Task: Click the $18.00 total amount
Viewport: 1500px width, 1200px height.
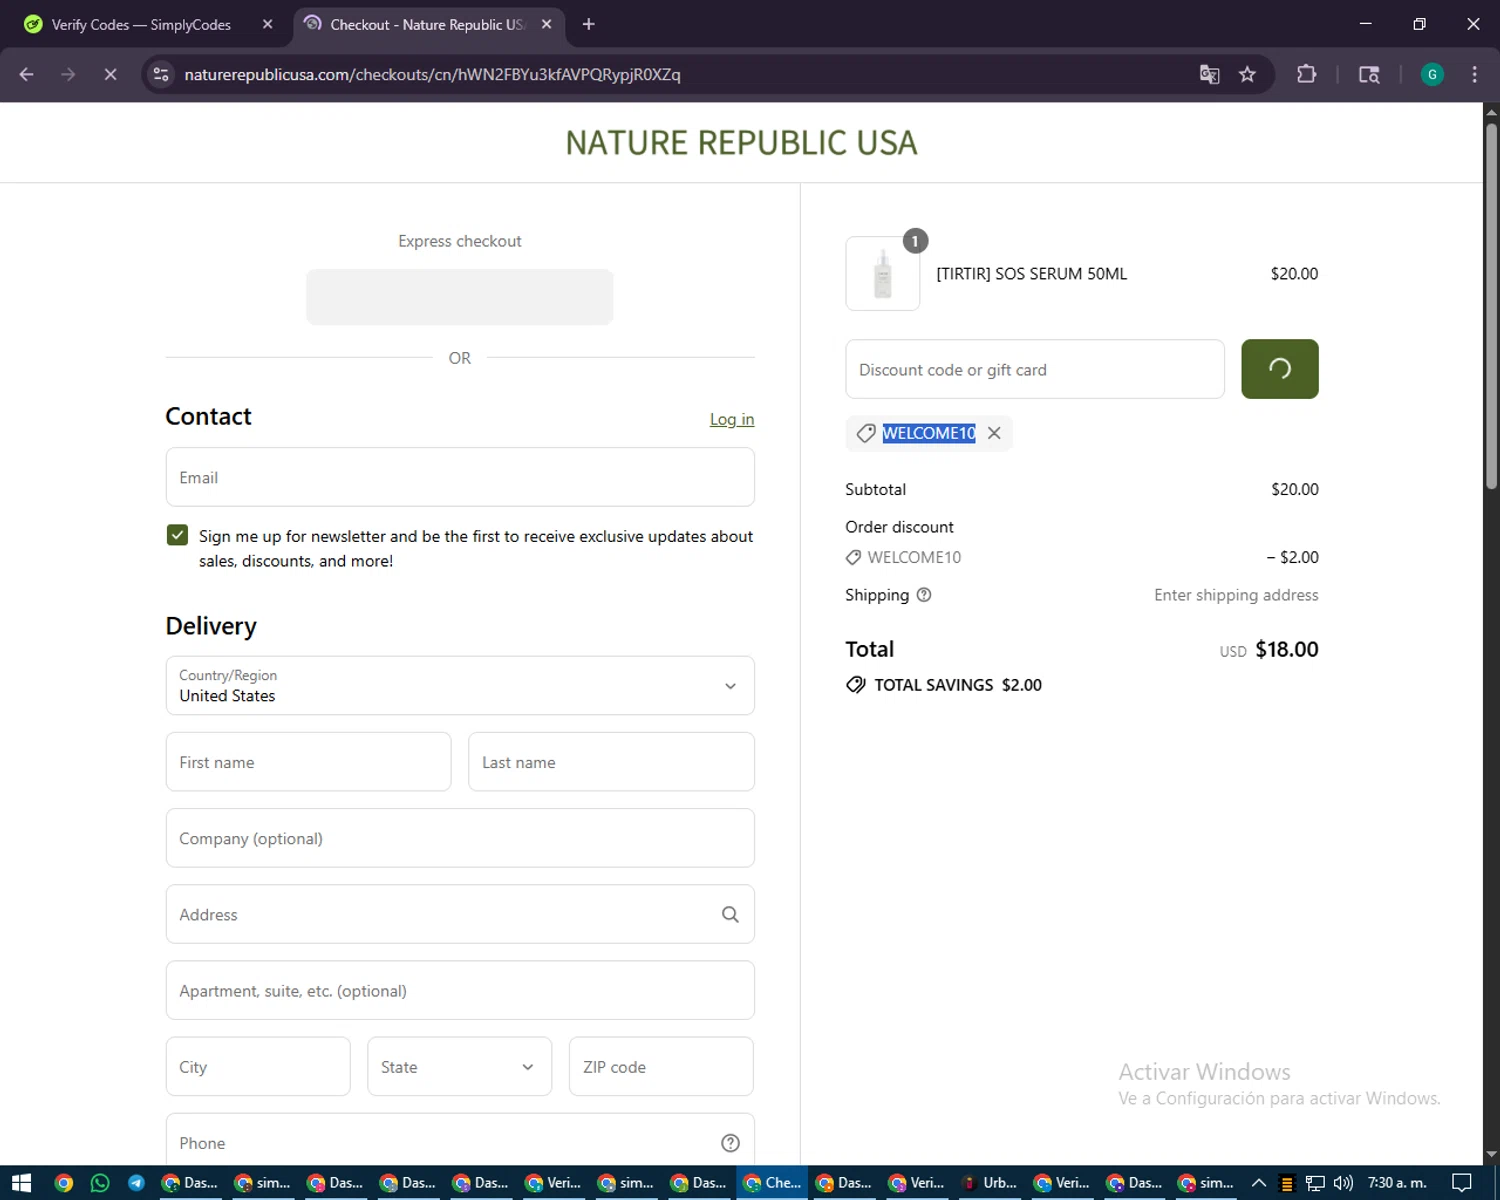Action: [1287, 649]
